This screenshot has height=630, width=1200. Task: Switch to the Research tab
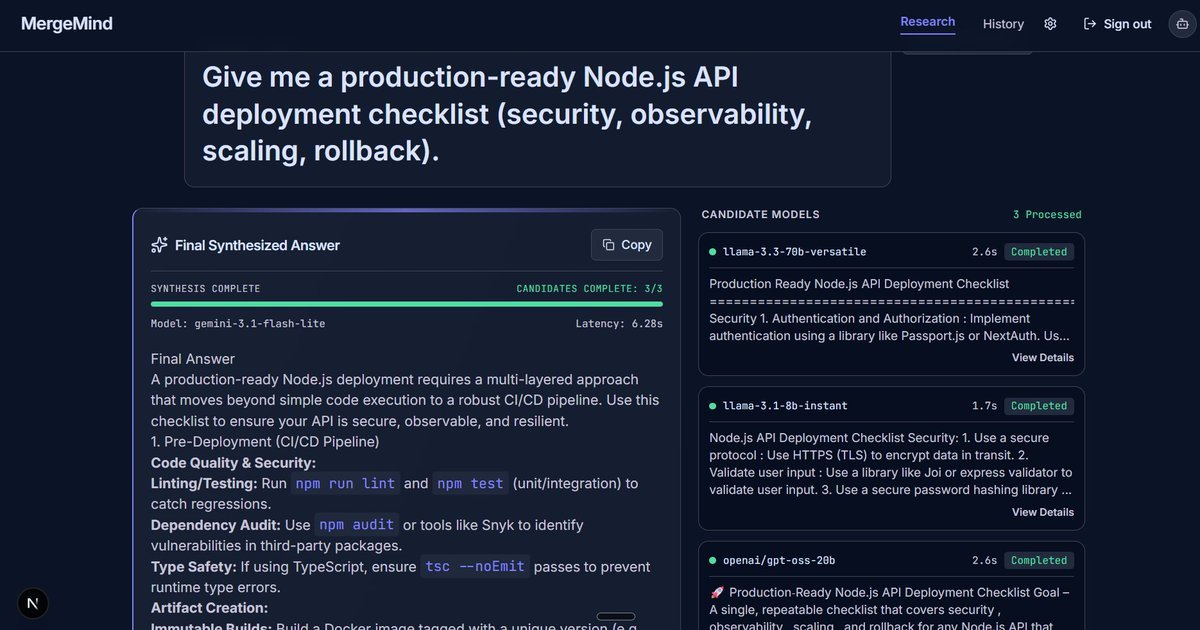pos(927,22)
